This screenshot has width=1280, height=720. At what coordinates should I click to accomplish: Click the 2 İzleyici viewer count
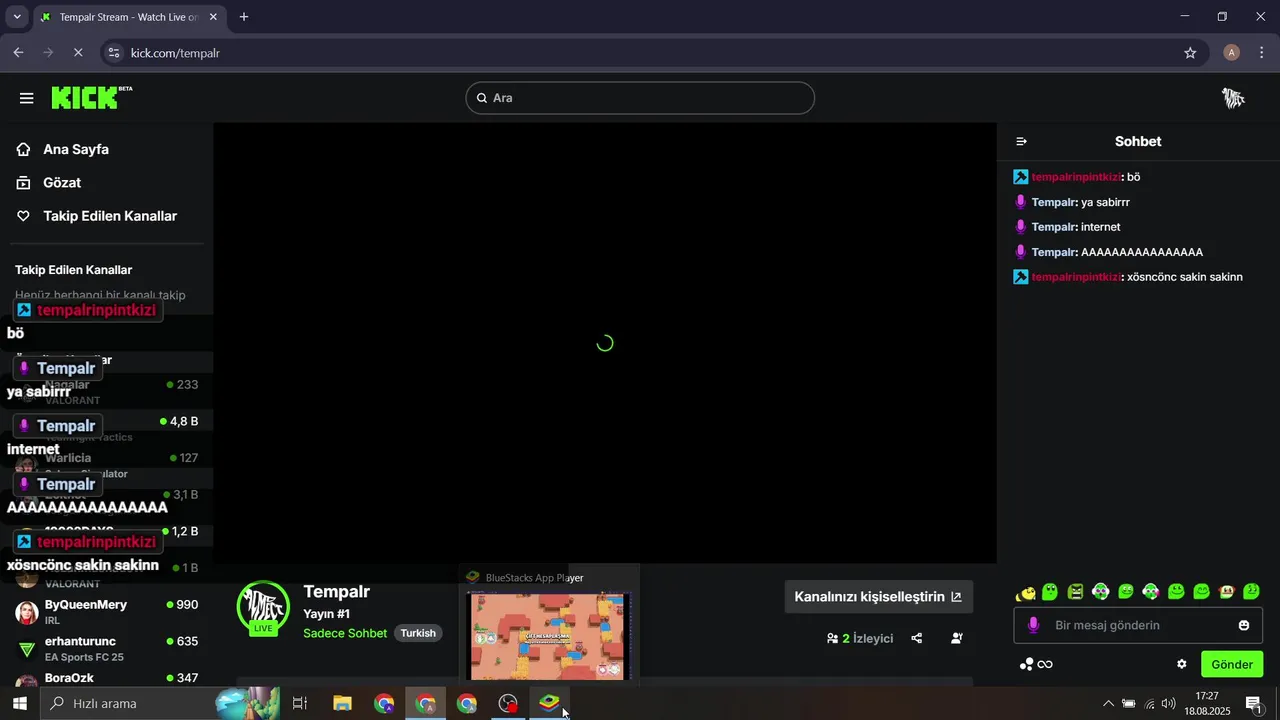[x=860, y=638]
